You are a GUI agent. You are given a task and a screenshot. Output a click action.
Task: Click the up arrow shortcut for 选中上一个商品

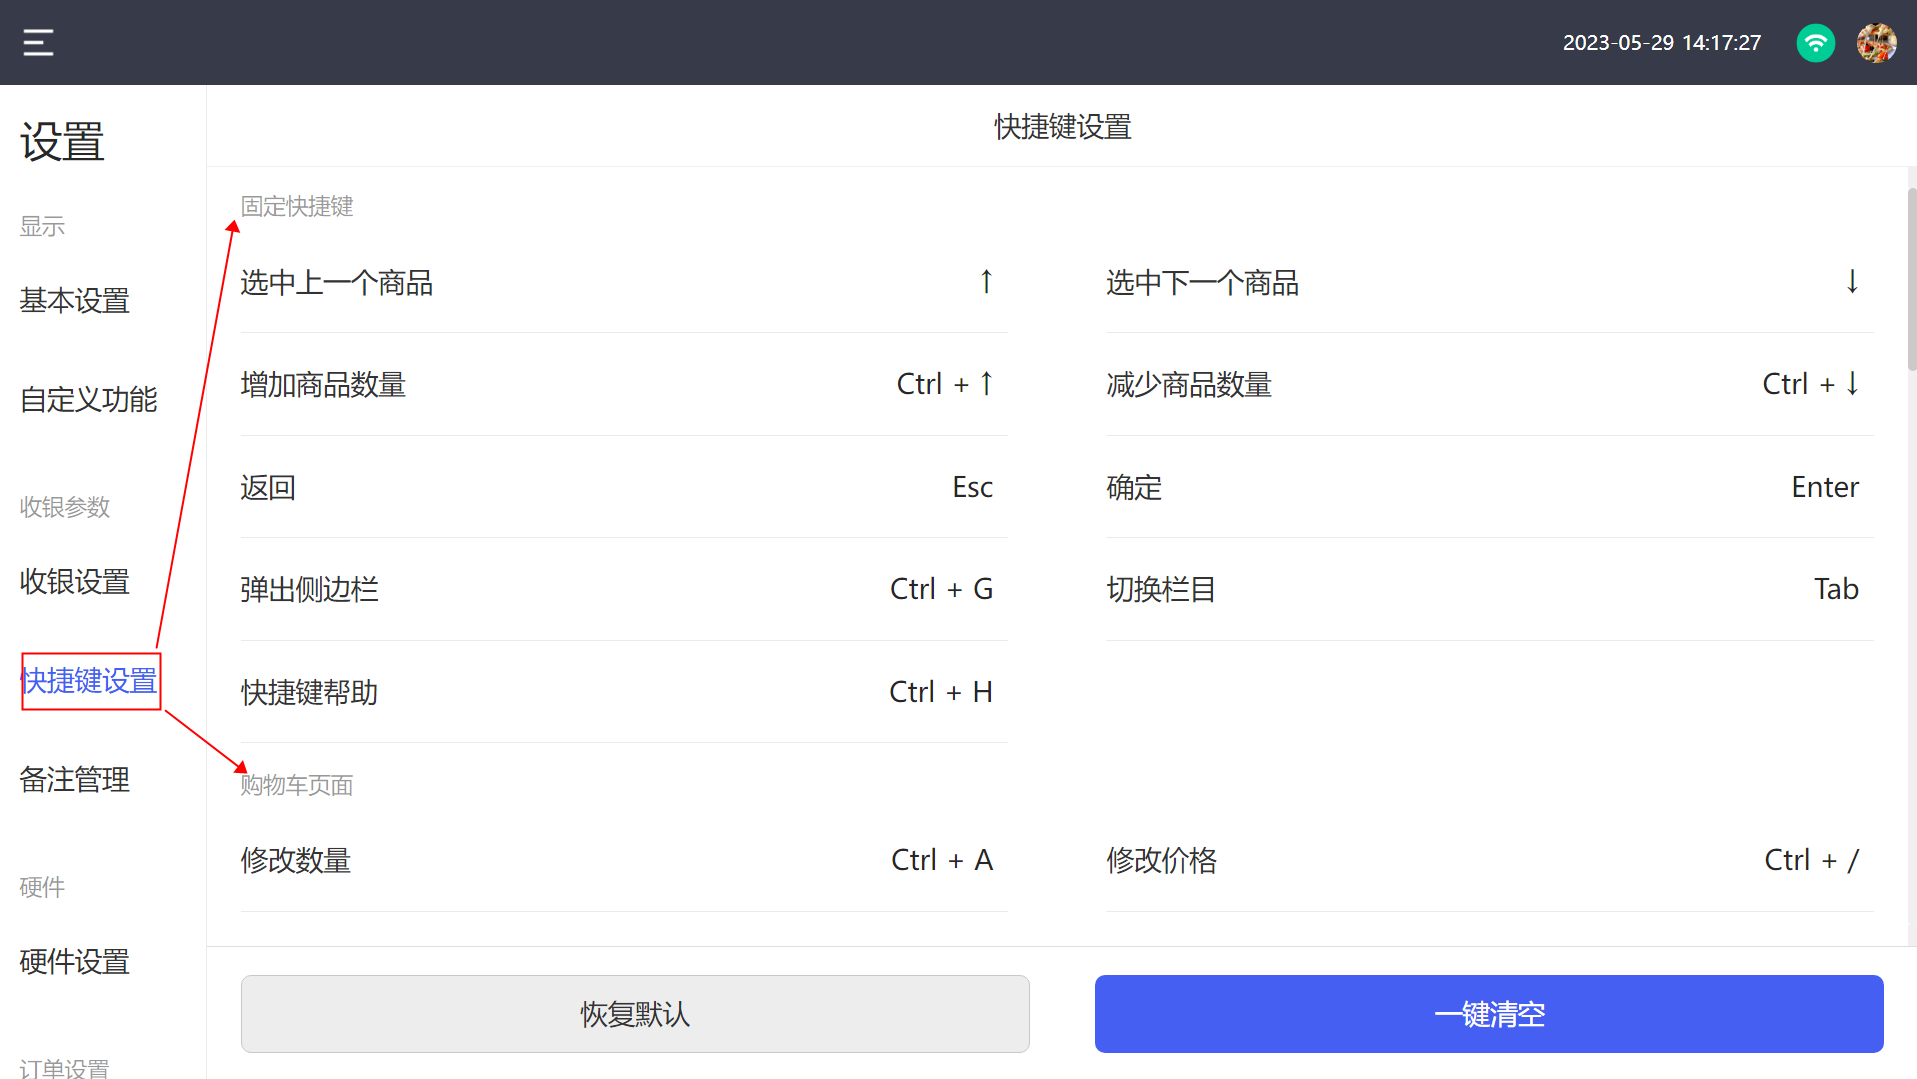pos(986,283)
